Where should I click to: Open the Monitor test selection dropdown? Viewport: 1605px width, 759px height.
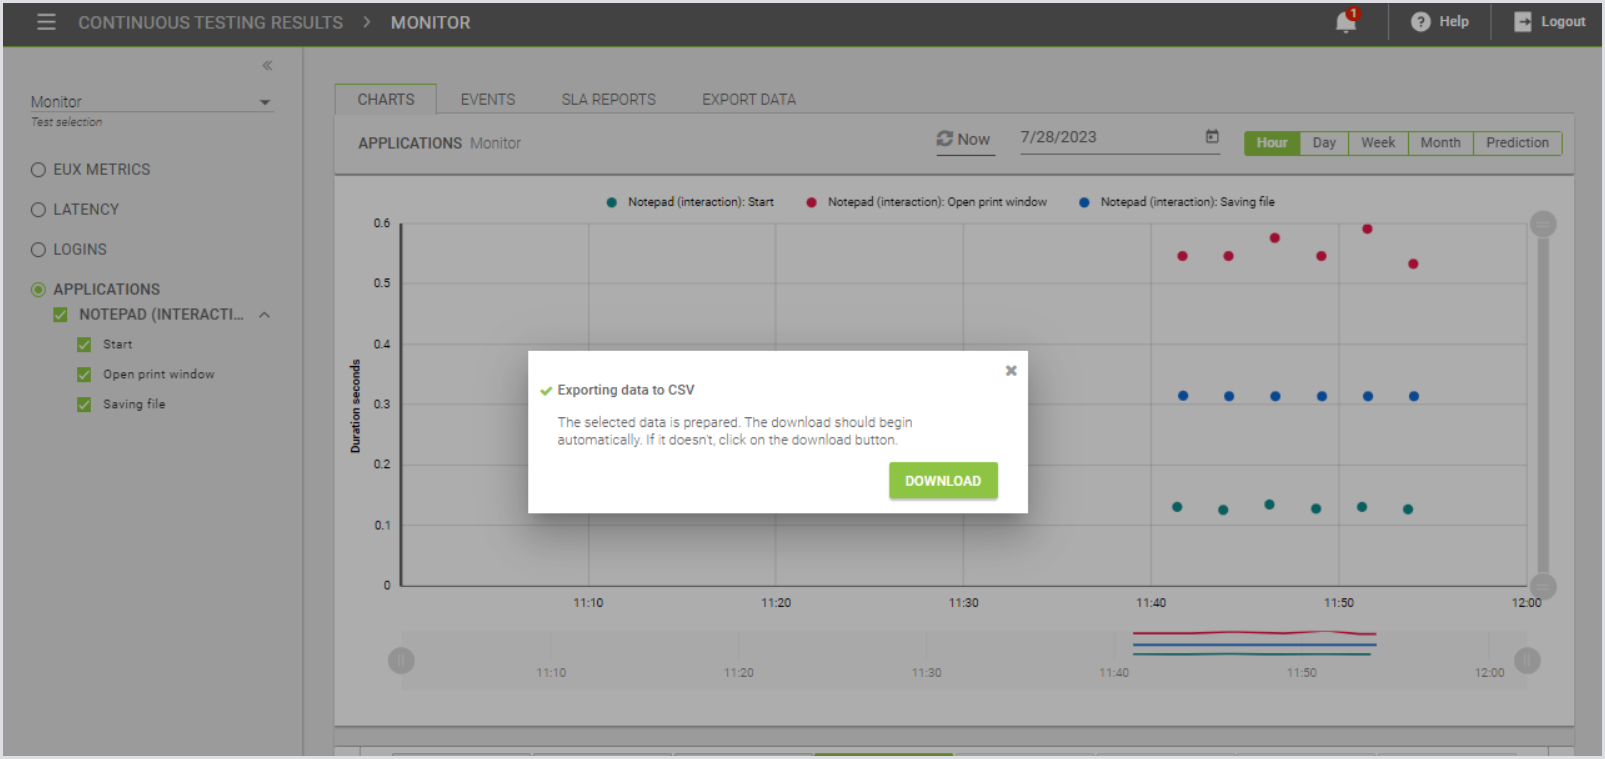pyautogui.click(x=265, y=102)
